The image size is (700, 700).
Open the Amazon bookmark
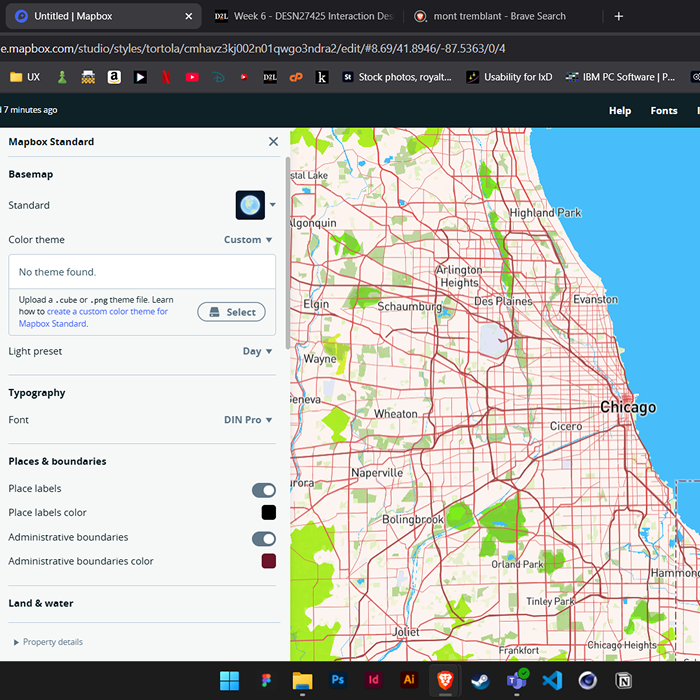tap(114, 77)
